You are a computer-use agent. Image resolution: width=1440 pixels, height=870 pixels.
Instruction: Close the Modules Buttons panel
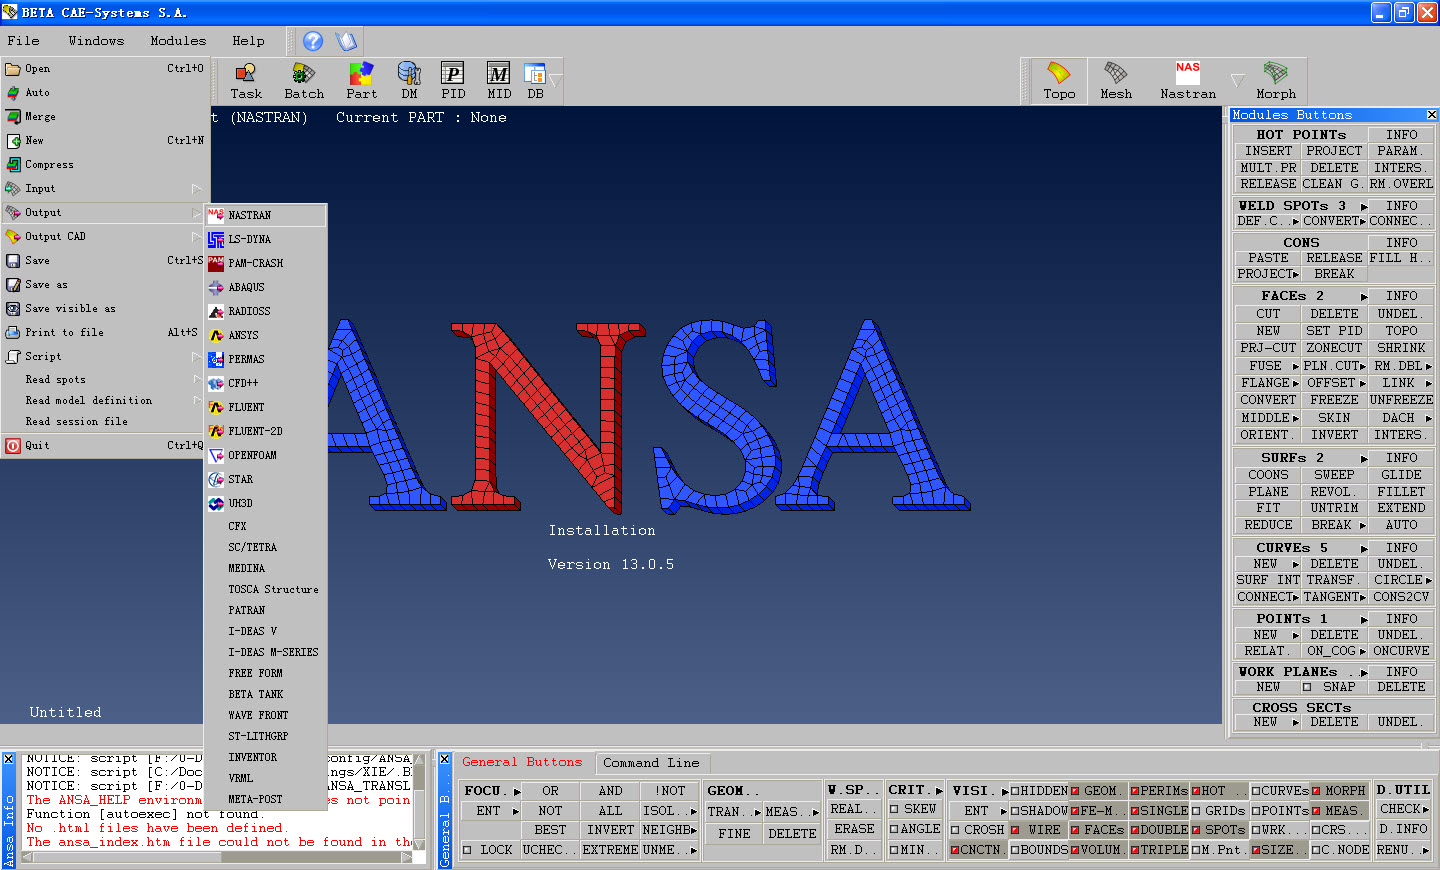coord(1431,115)
